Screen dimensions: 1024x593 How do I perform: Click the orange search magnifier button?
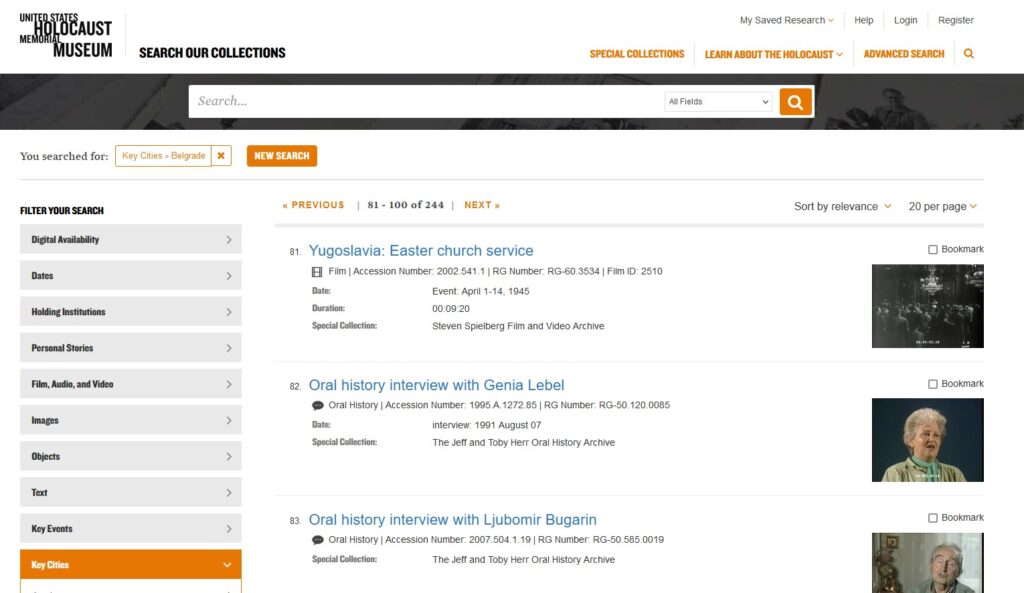click(795, 102)
